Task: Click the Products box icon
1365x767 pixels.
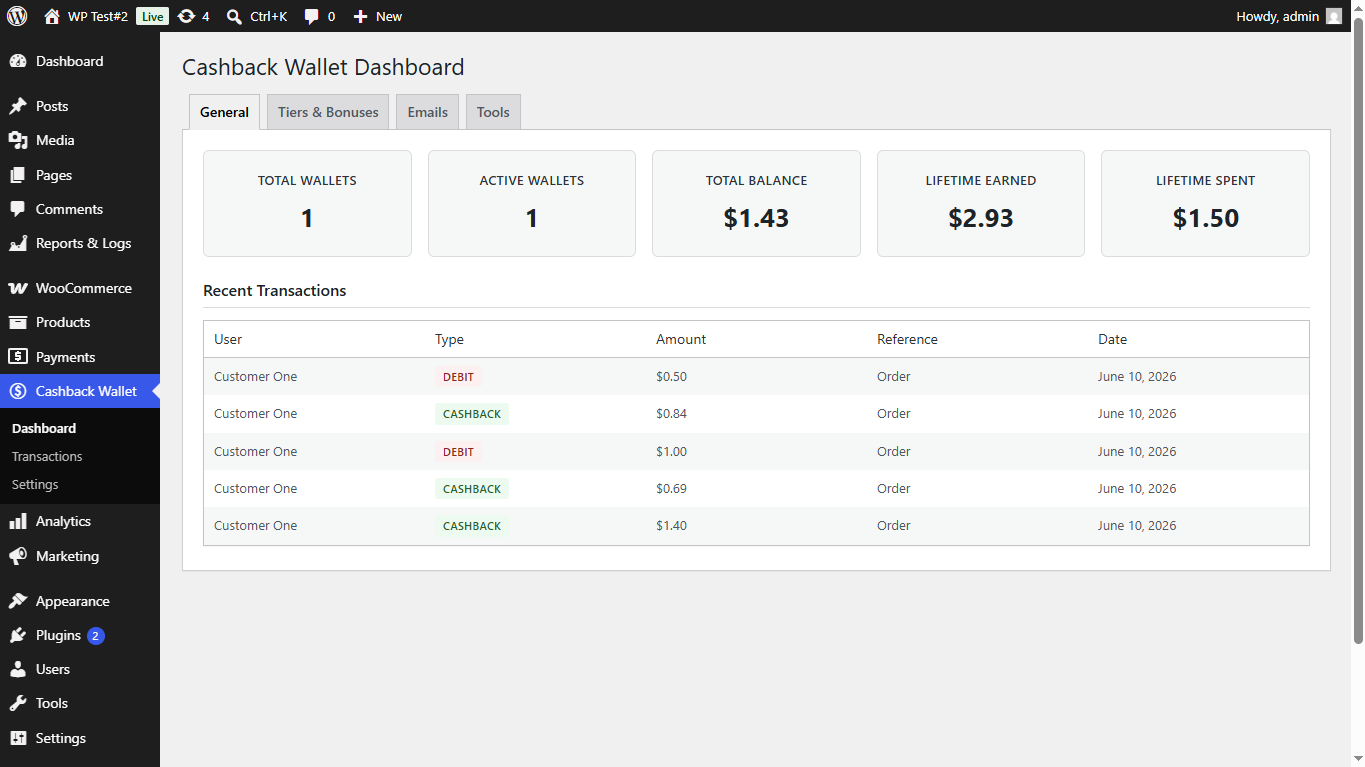Action: pyautogui.click(x=18, y=322)
